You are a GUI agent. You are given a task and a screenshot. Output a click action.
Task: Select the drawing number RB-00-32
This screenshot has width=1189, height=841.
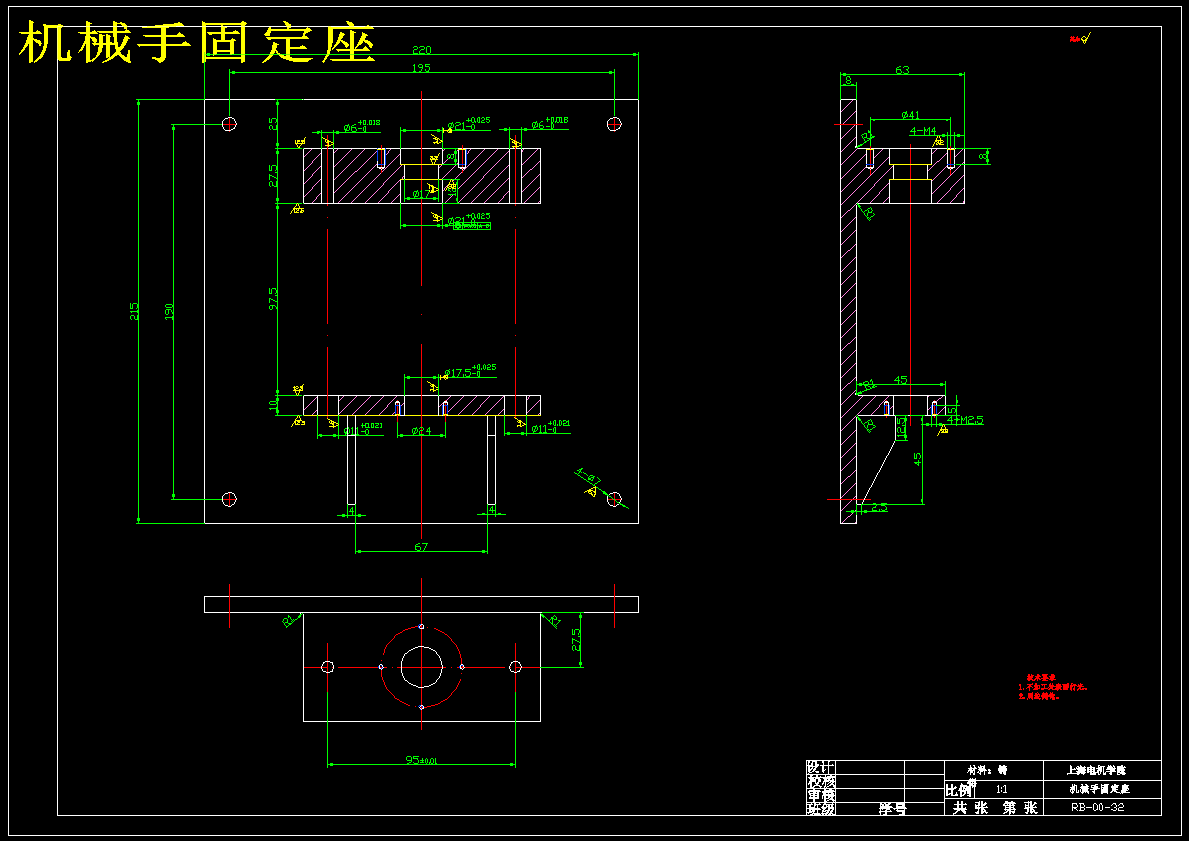point(1097,808)
